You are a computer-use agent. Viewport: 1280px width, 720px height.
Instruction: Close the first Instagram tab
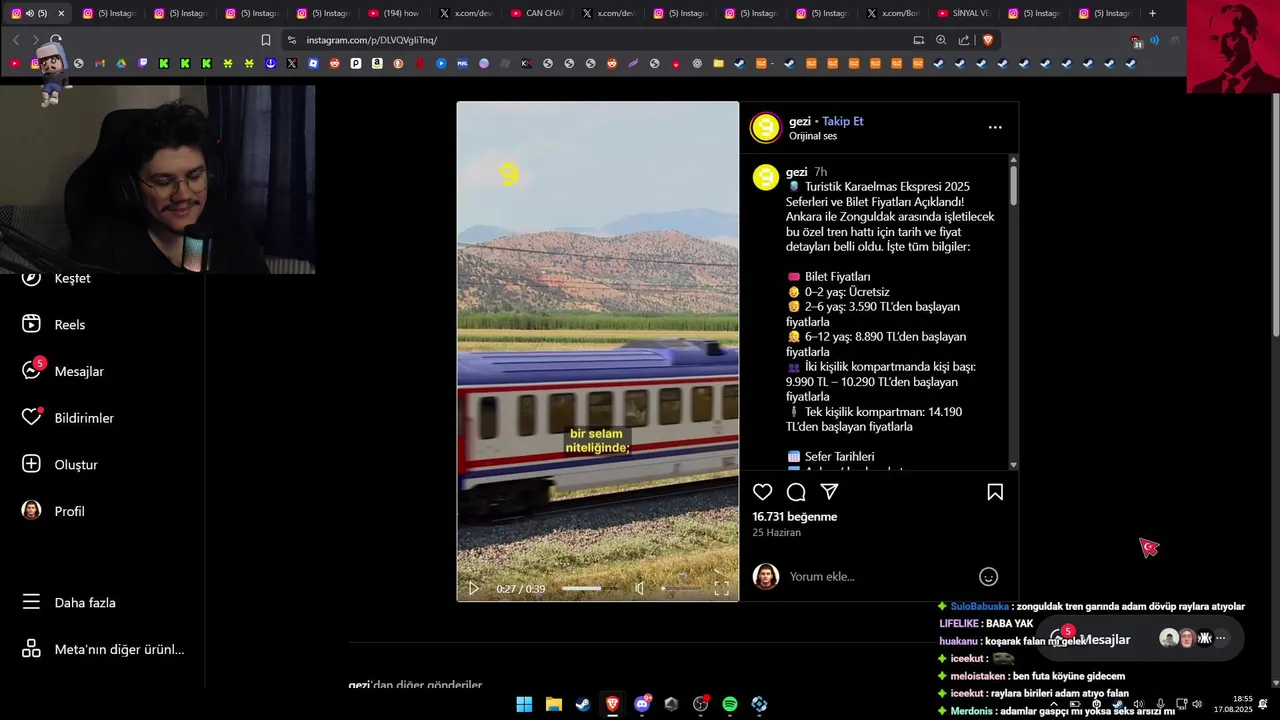click(x=61, y=13)
